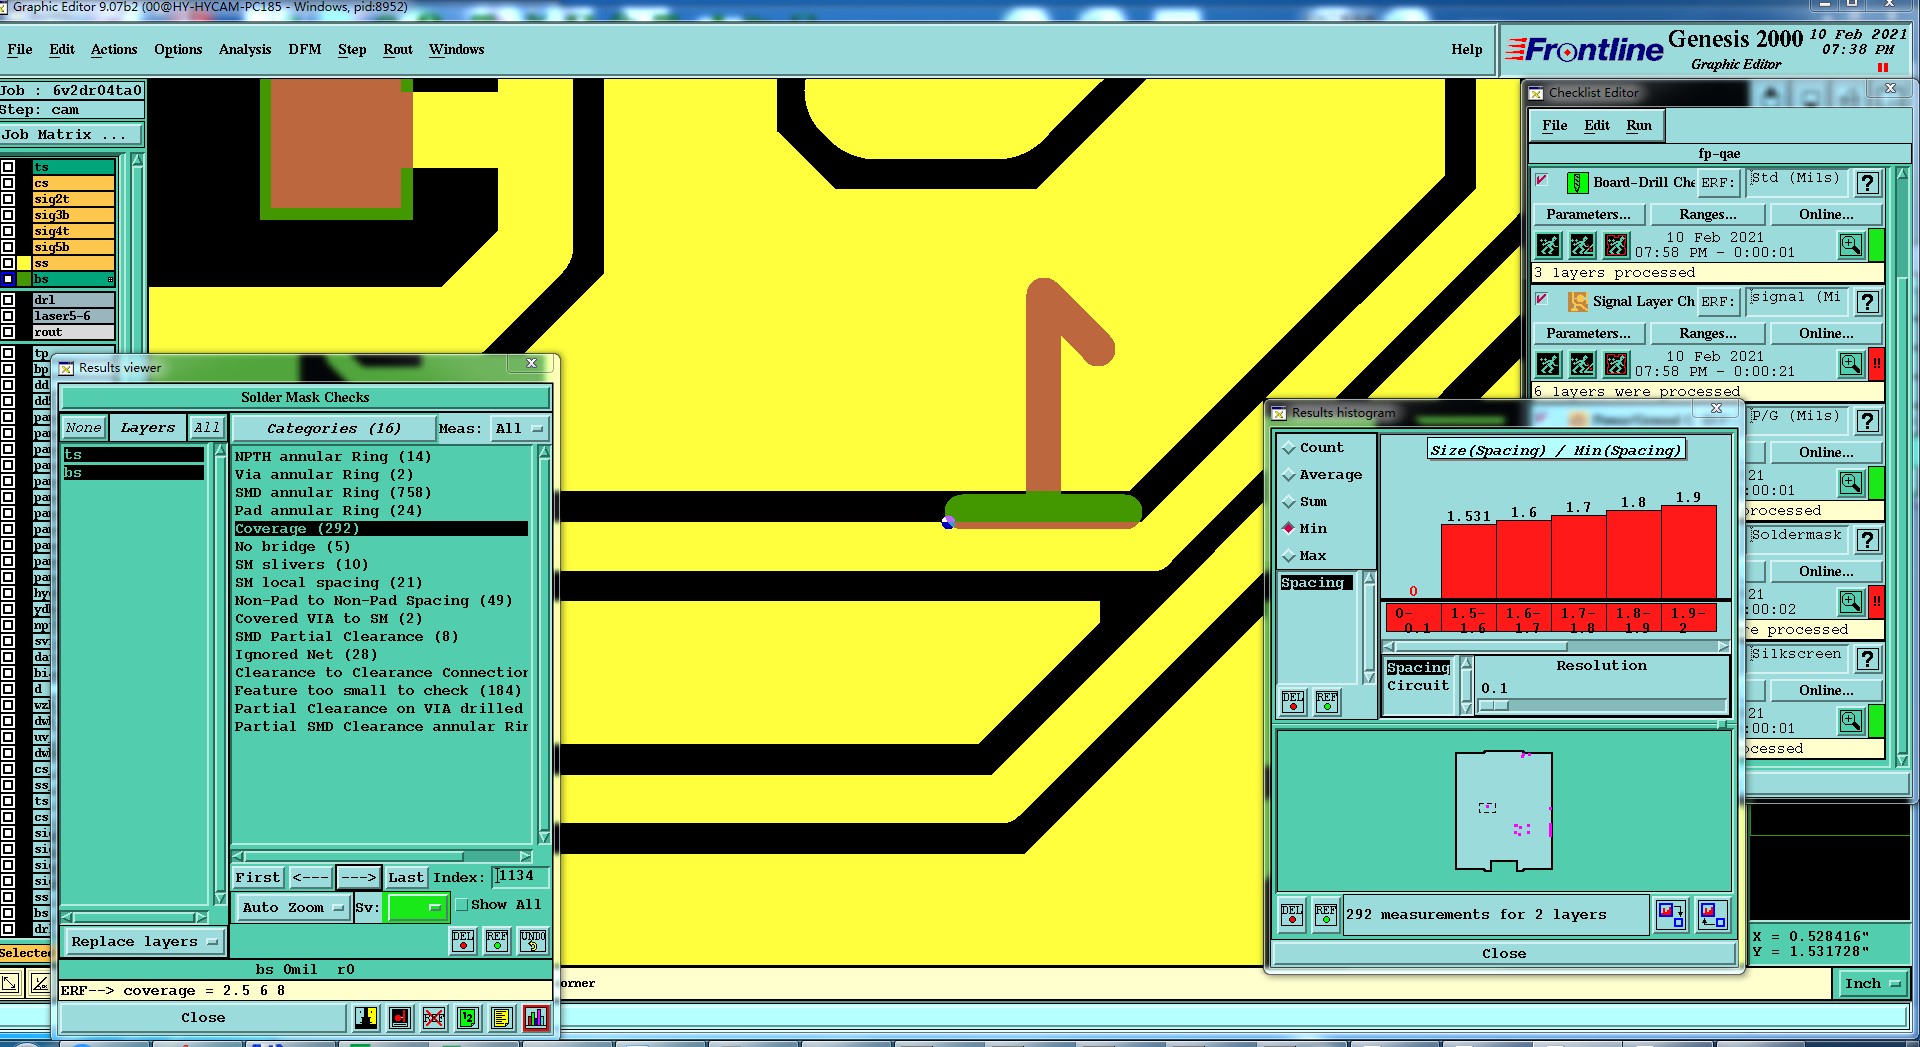This screenshot has height=1047, width=1920.
Task: Open the DFM menu
Action: (x=305, y=50)
